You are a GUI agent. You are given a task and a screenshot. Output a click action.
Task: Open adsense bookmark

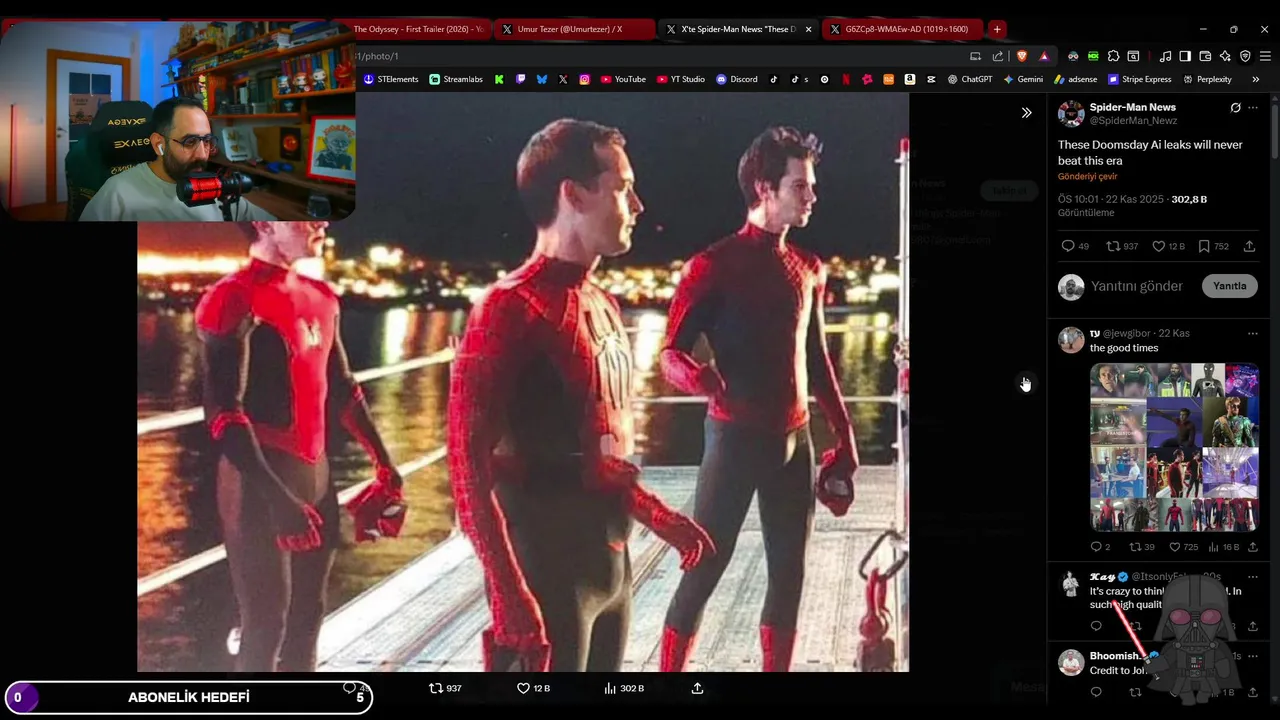point(1075,79)
